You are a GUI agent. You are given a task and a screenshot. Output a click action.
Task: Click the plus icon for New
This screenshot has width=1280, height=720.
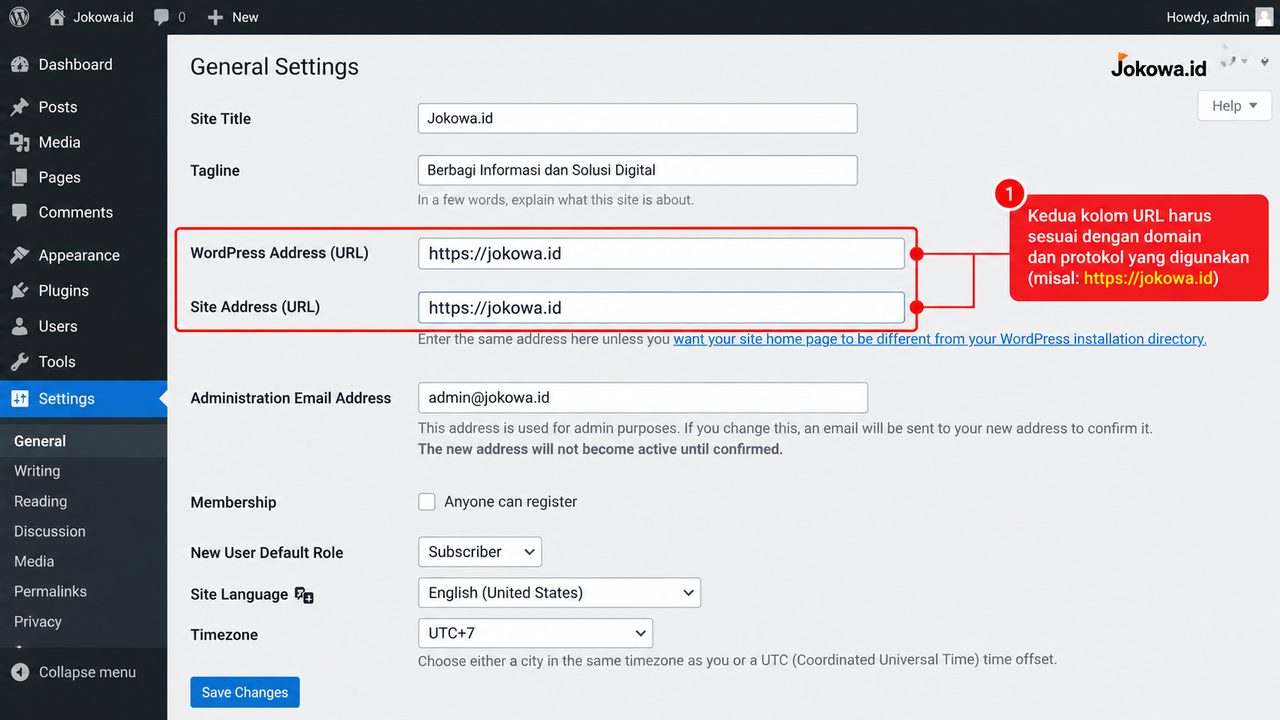coord(215,17)
